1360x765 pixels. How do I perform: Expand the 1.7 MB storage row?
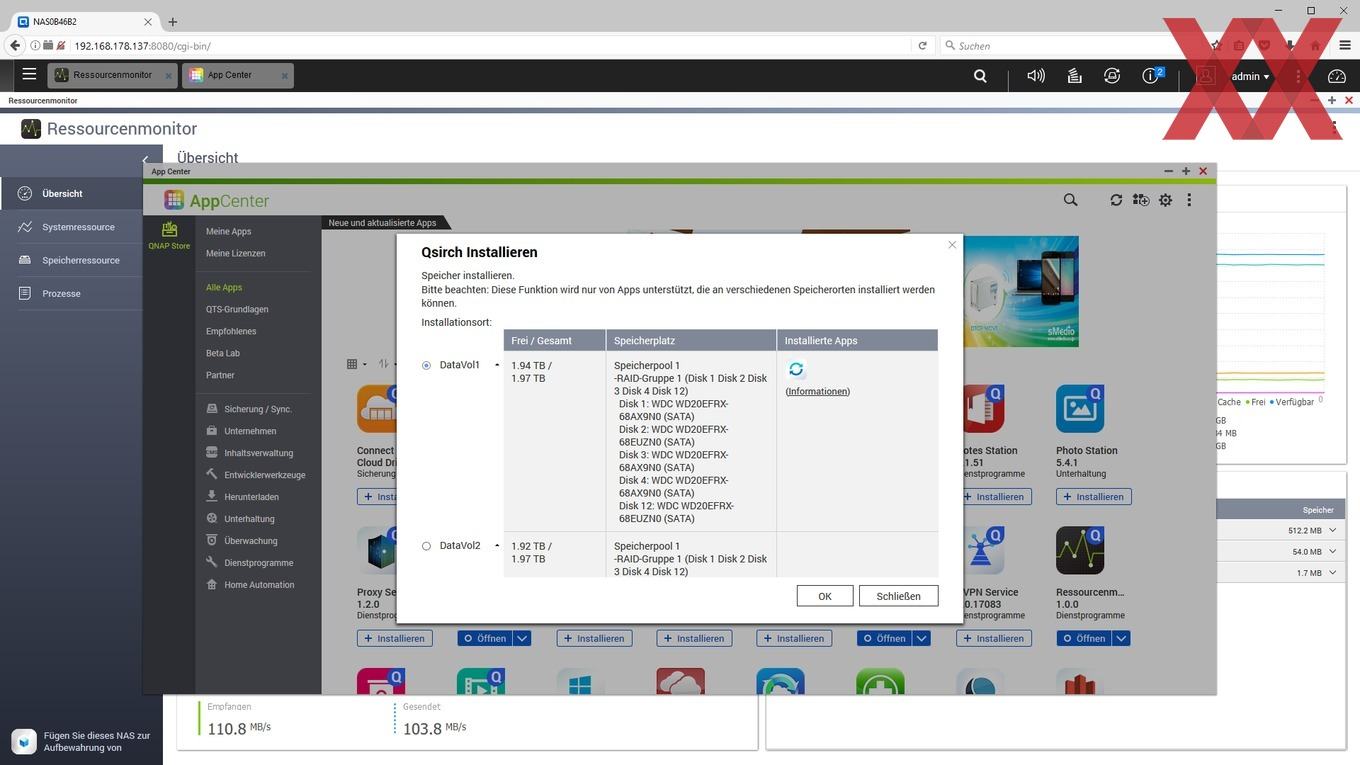pyautogui.click(x=1333, y=572)
